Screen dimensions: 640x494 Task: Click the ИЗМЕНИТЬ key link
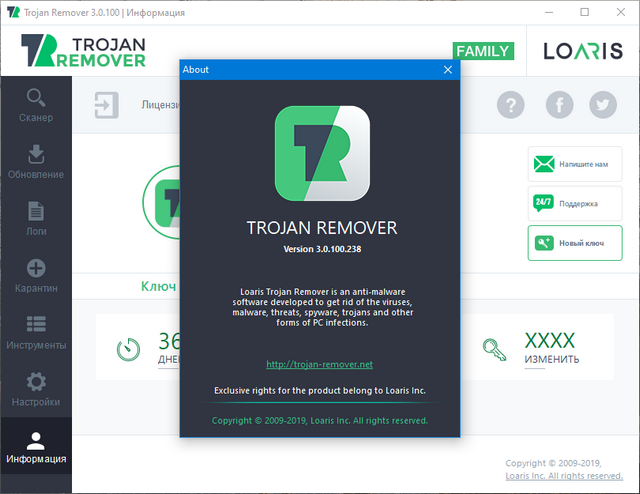(552, 359)
